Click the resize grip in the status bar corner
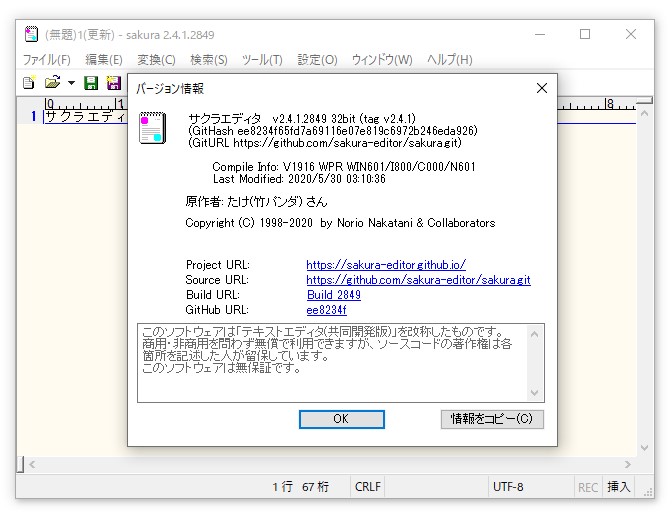 point(647,492)
